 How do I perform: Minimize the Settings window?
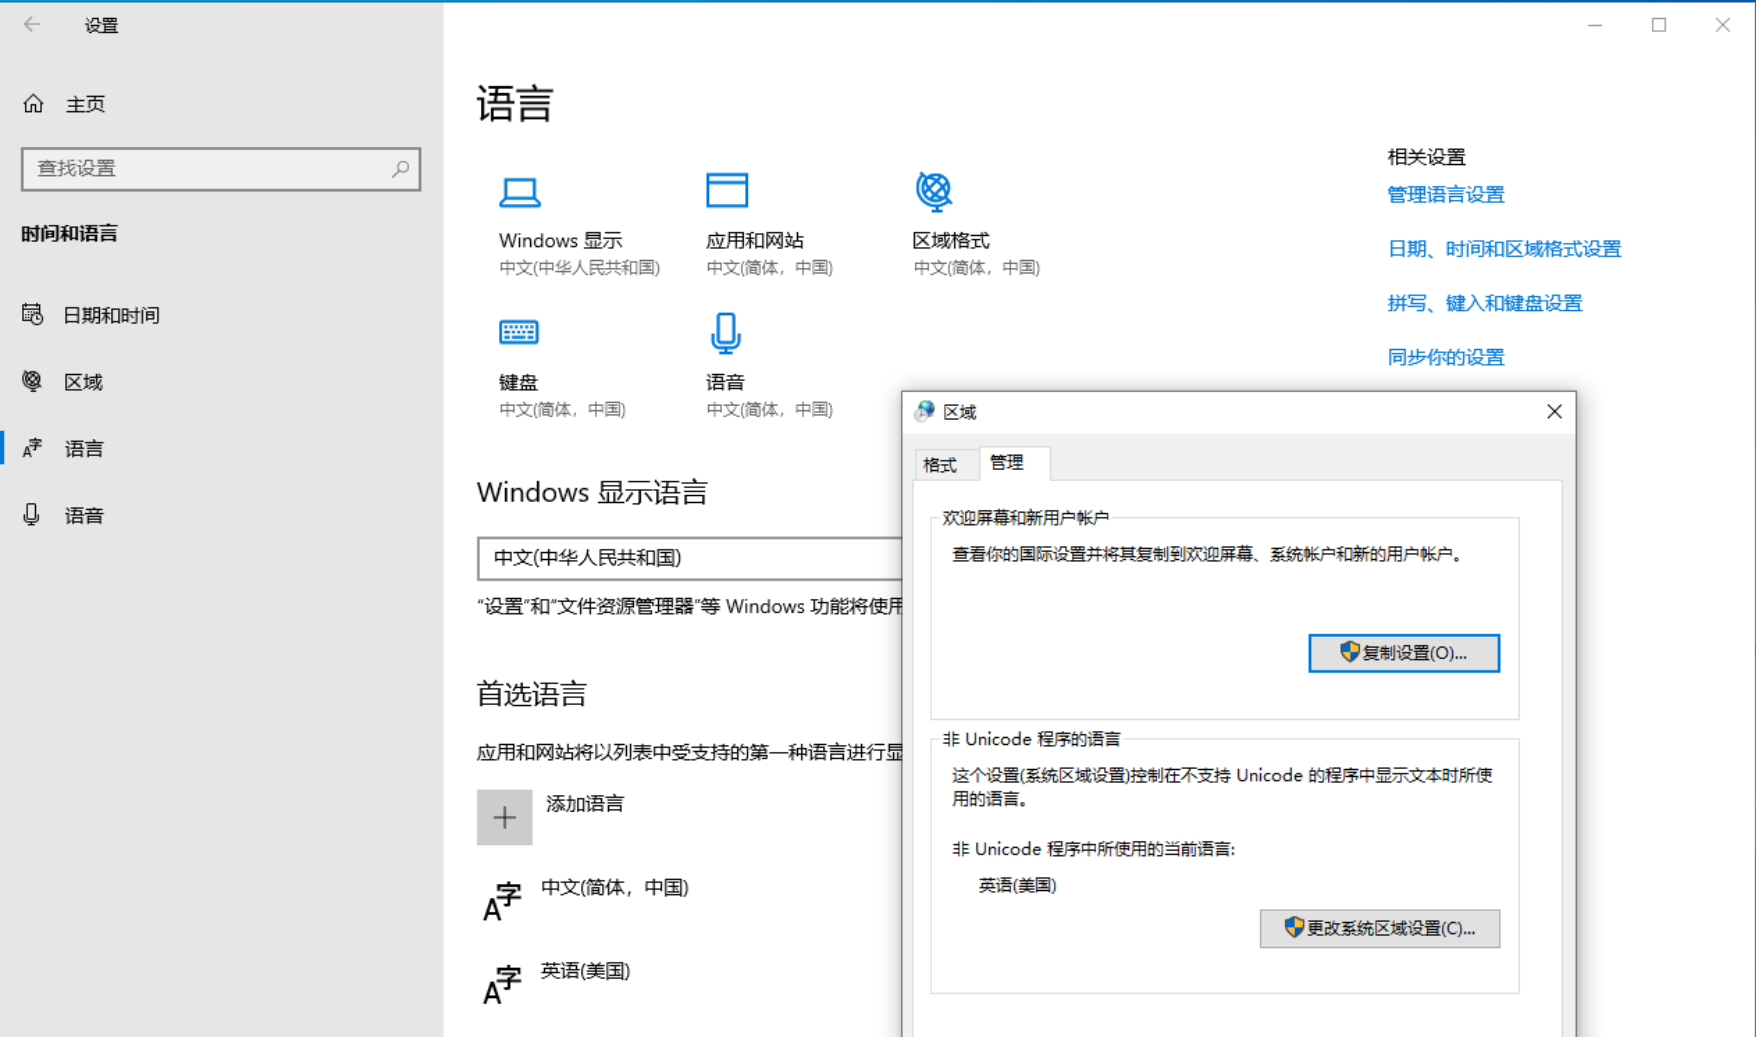[1595, 25]
